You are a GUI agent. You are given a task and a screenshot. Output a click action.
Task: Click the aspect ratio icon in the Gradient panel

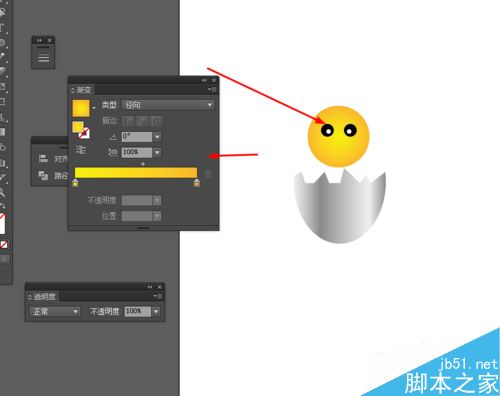[x=113, y=152]
